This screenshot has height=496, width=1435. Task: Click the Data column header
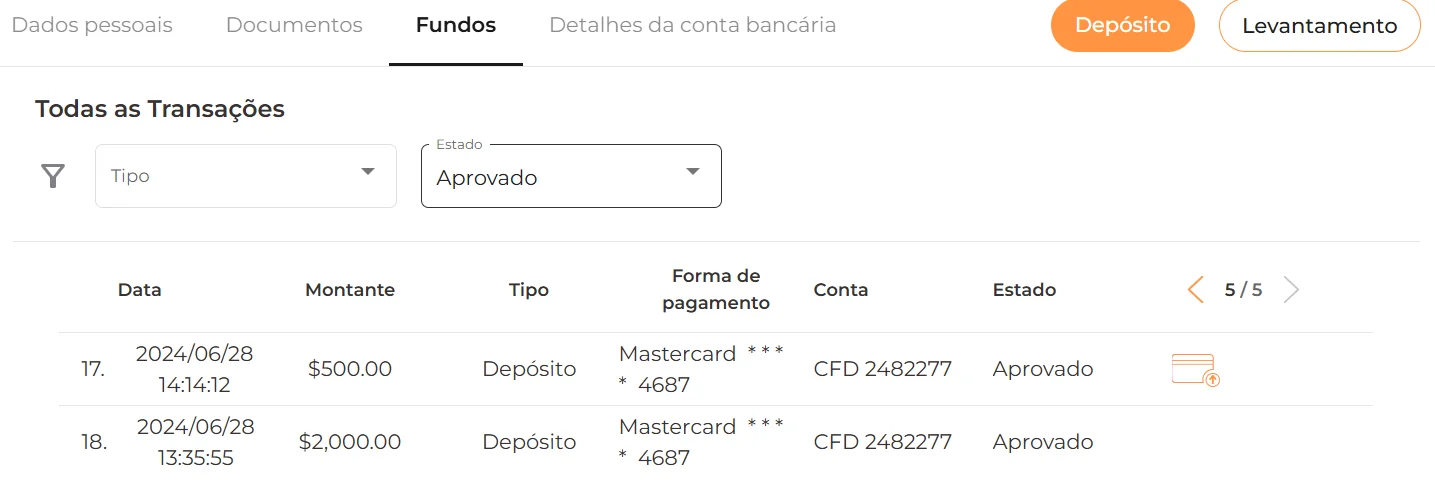coord(140,290)
